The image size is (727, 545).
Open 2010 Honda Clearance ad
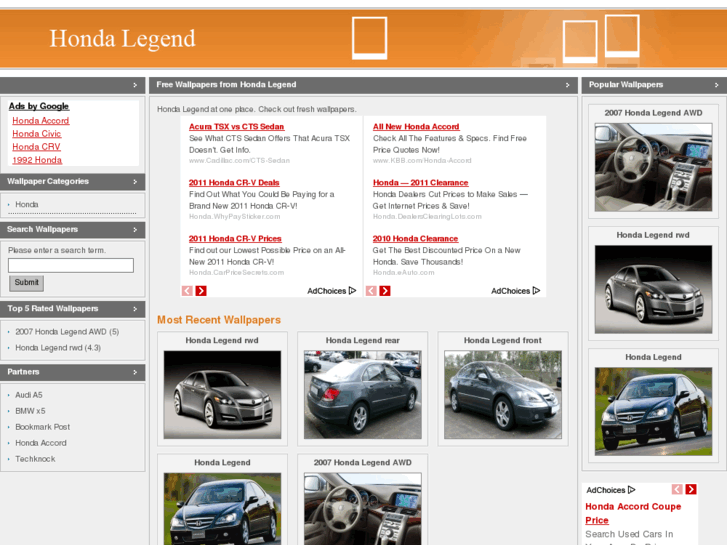coord(415,238)
